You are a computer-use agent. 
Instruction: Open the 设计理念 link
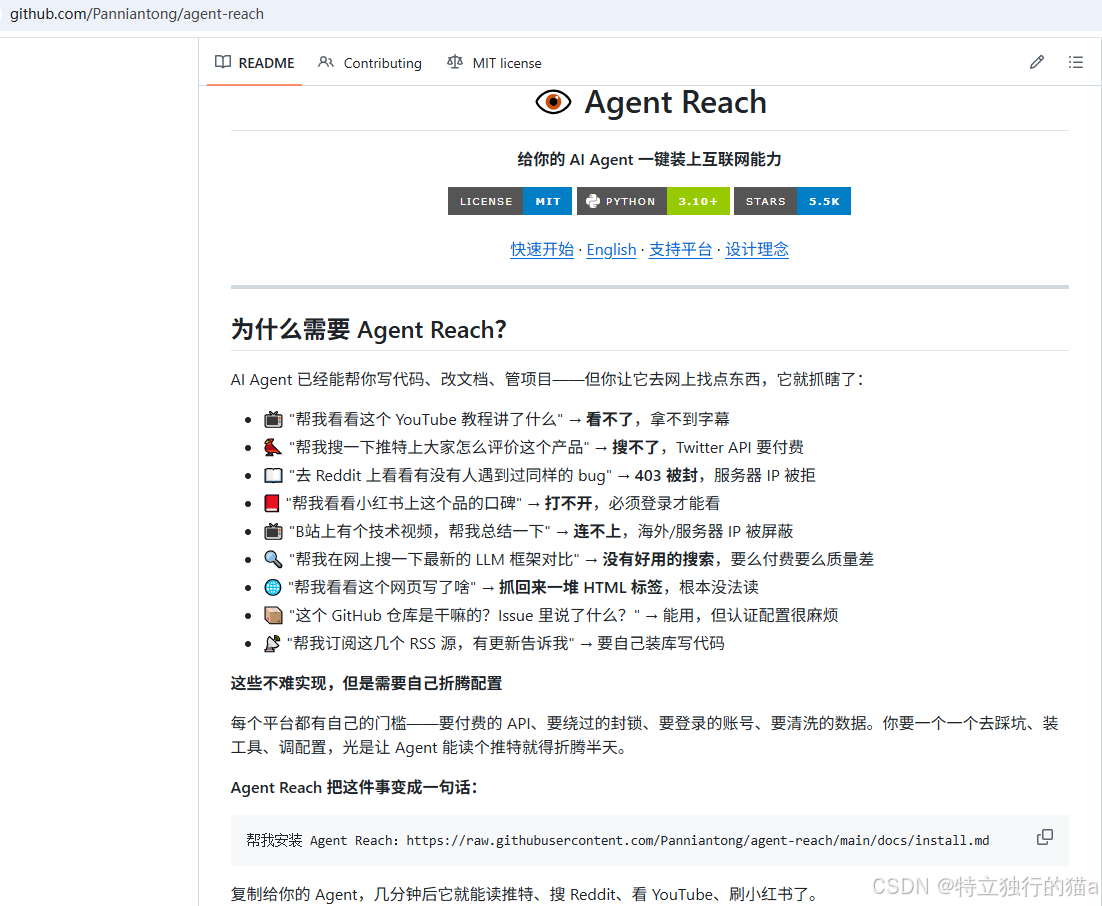pyautogui.click(x=757, y=250)
